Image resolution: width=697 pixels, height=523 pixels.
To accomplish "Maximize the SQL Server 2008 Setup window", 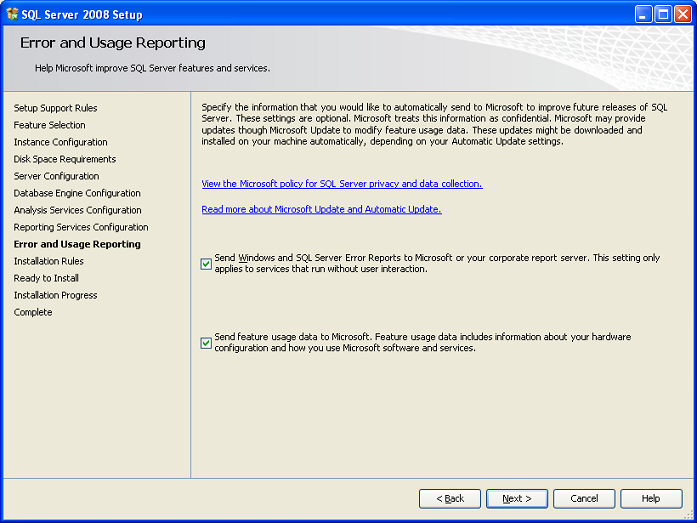I will [x=663, y=14].
